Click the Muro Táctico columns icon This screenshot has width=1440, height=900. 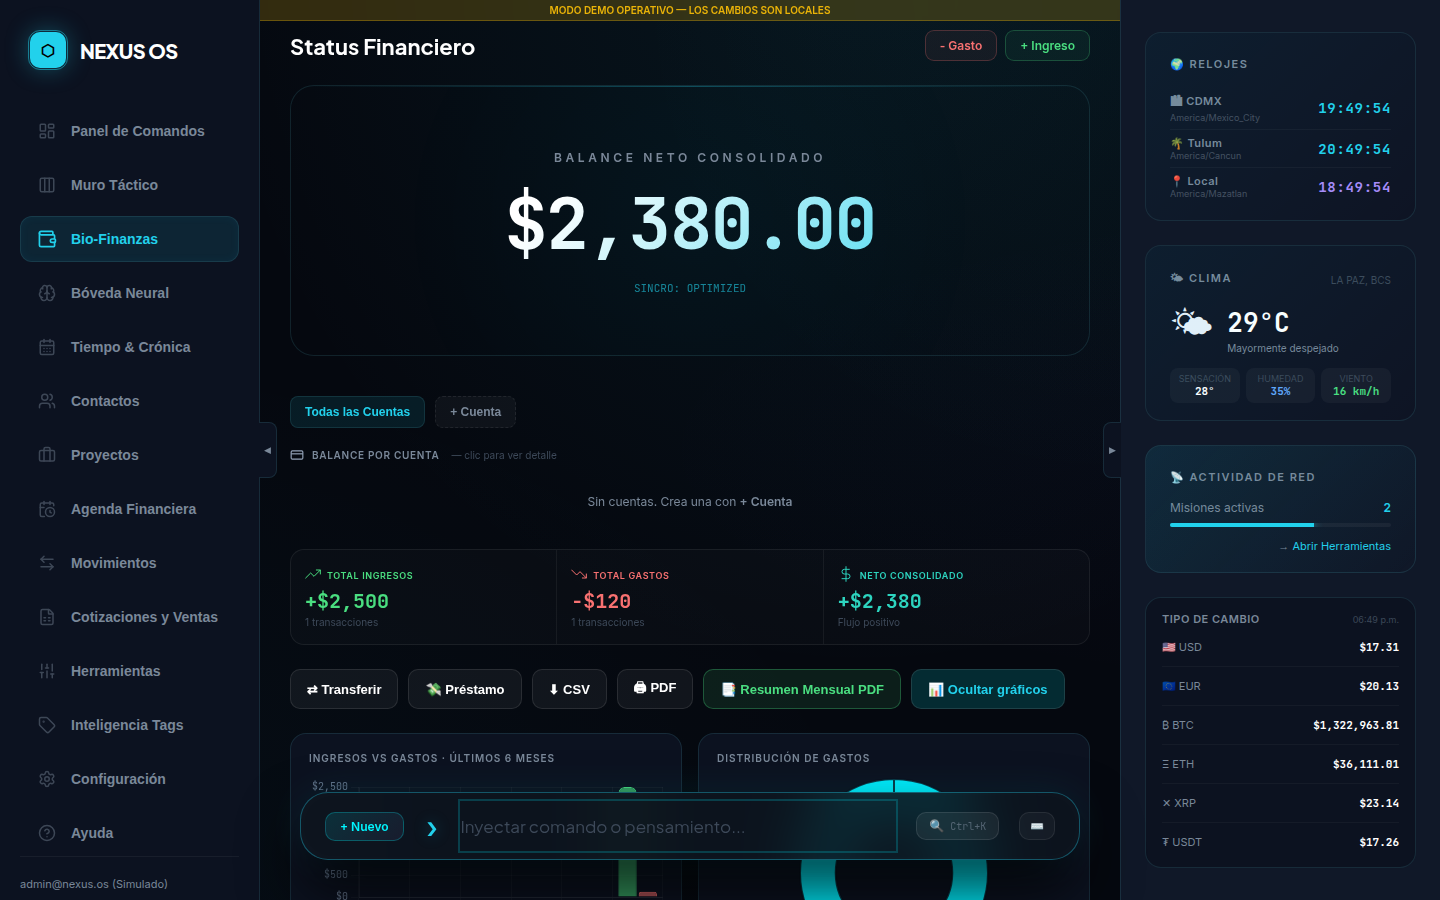click(47, 185)
